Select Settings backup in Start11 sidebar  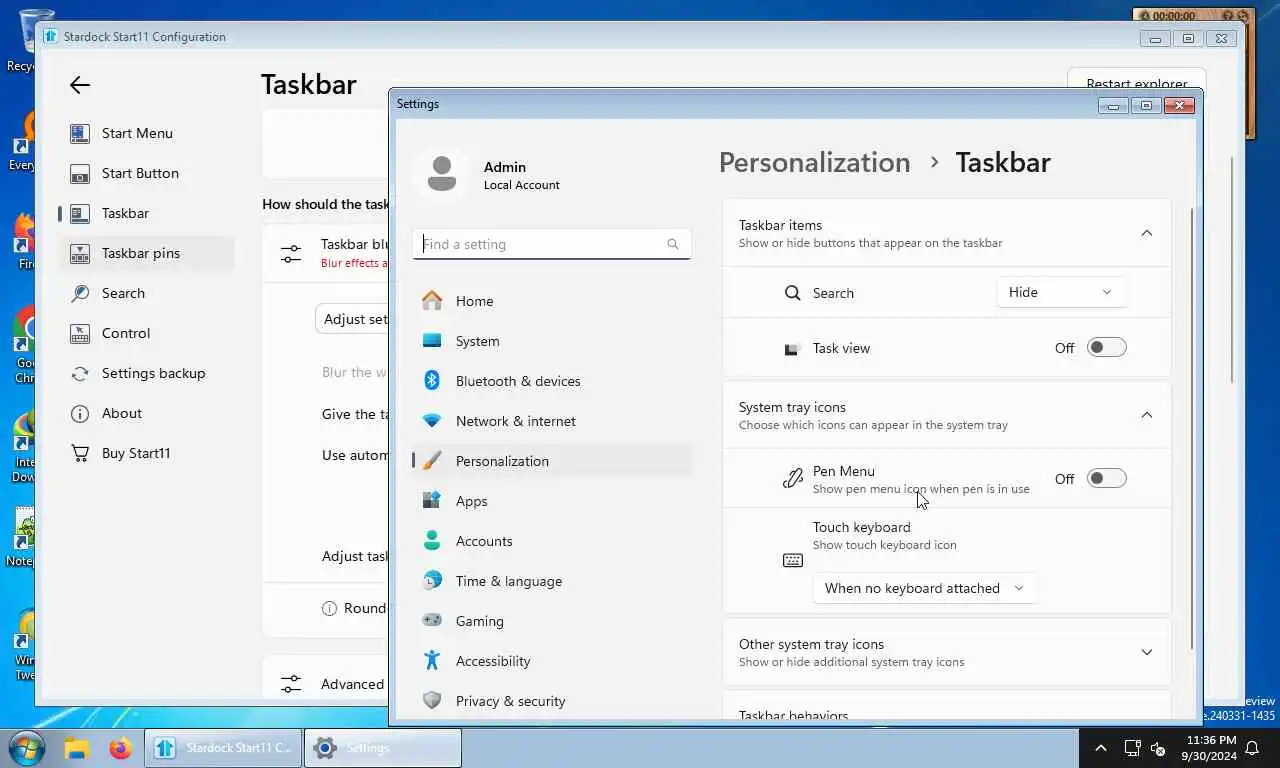pos(147,373)
